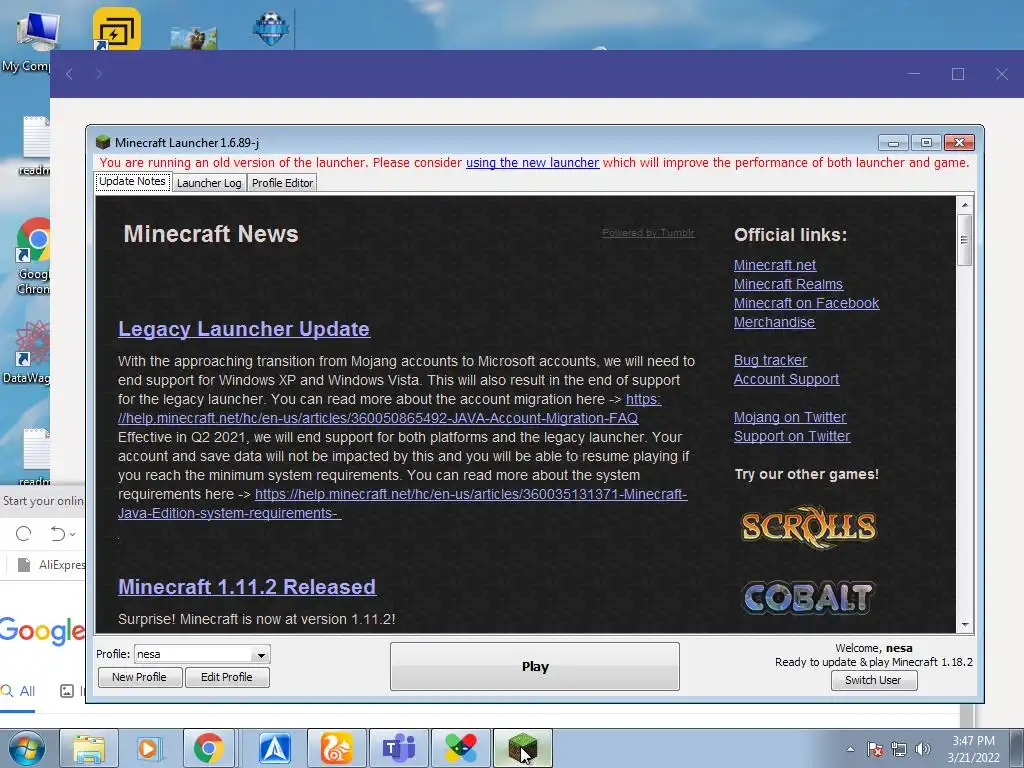Switch to Update Notes tab
The image size is (1024, 768).
pyautogui.click(x=133, y=182)
